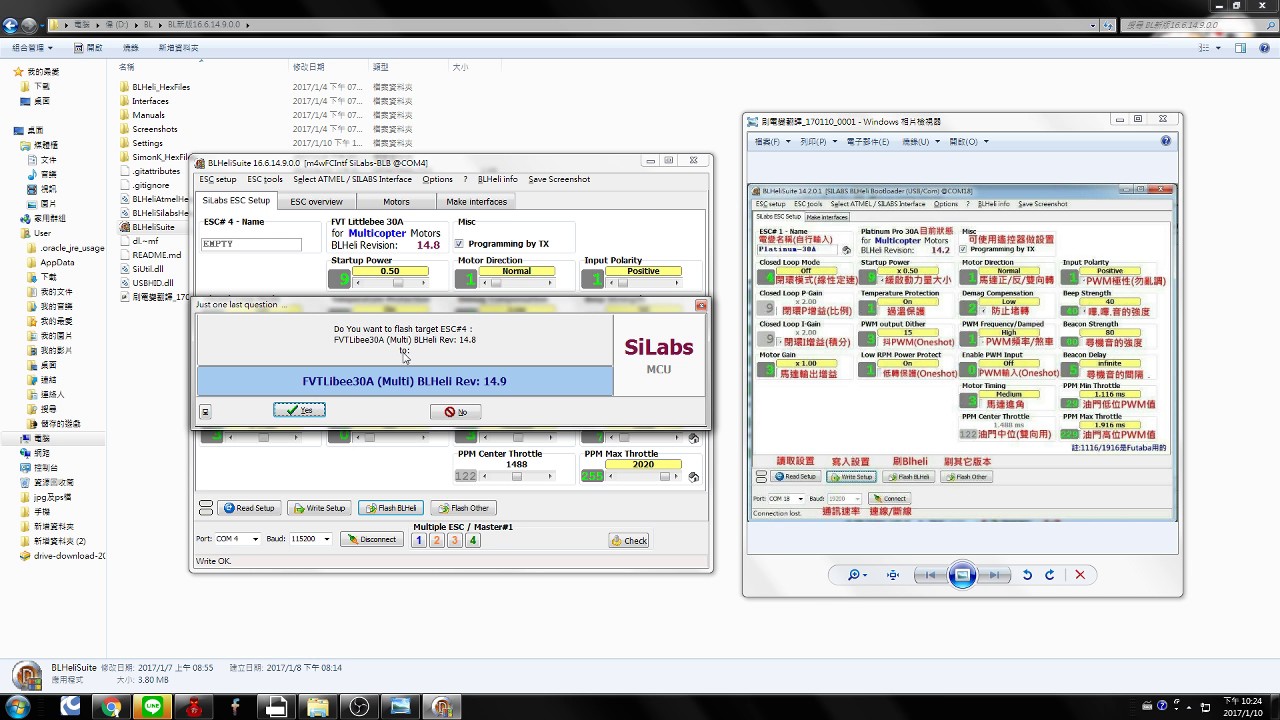Open the LINE app from the taskbar
This screenshot has width=1280, height=720.
(152, 706)
